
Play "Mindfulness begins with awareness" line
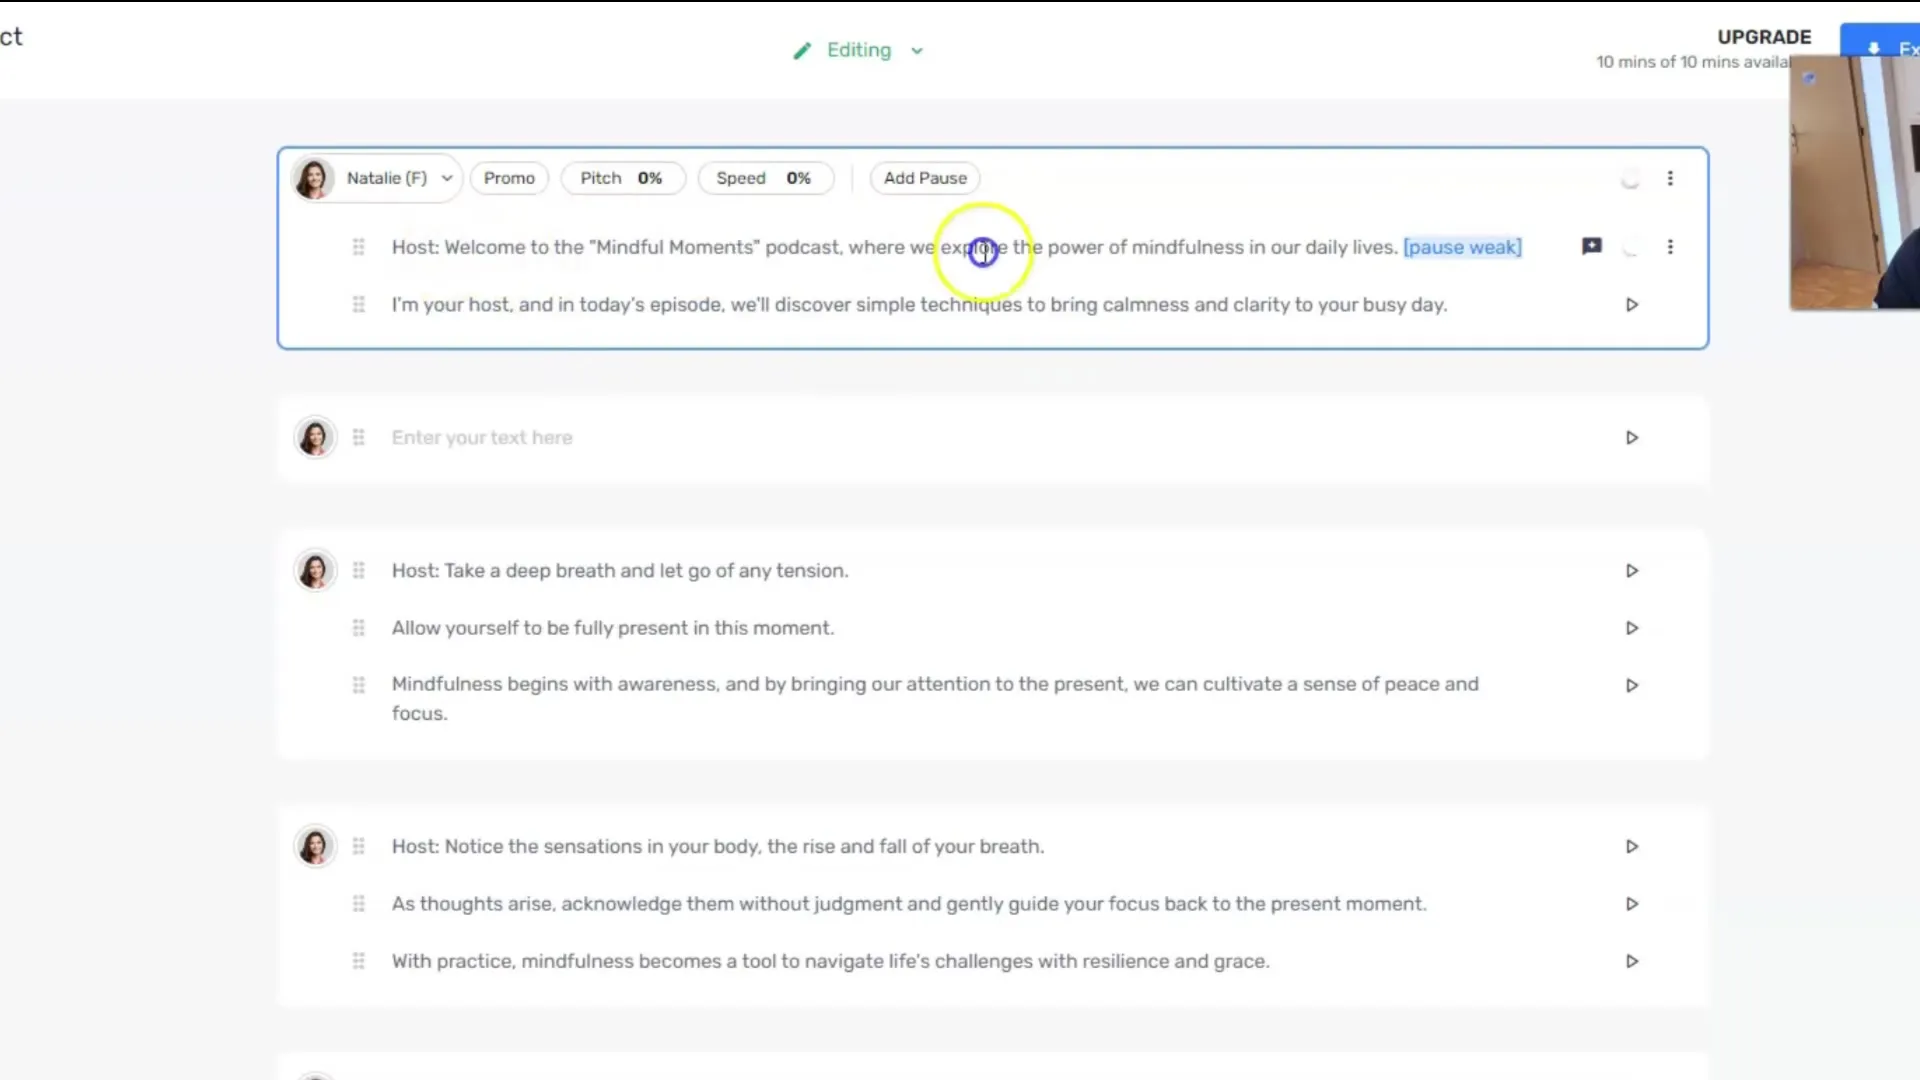(x=1632, y=686)
